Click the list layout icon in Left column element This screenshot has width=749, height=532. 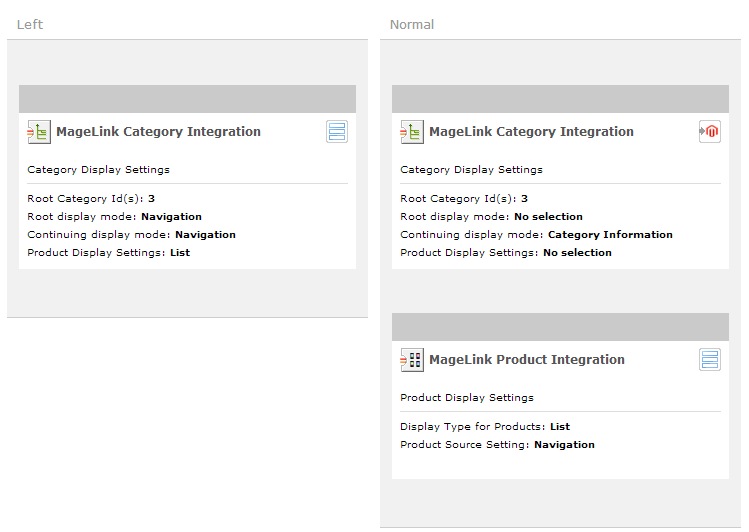tap(337, 132)
